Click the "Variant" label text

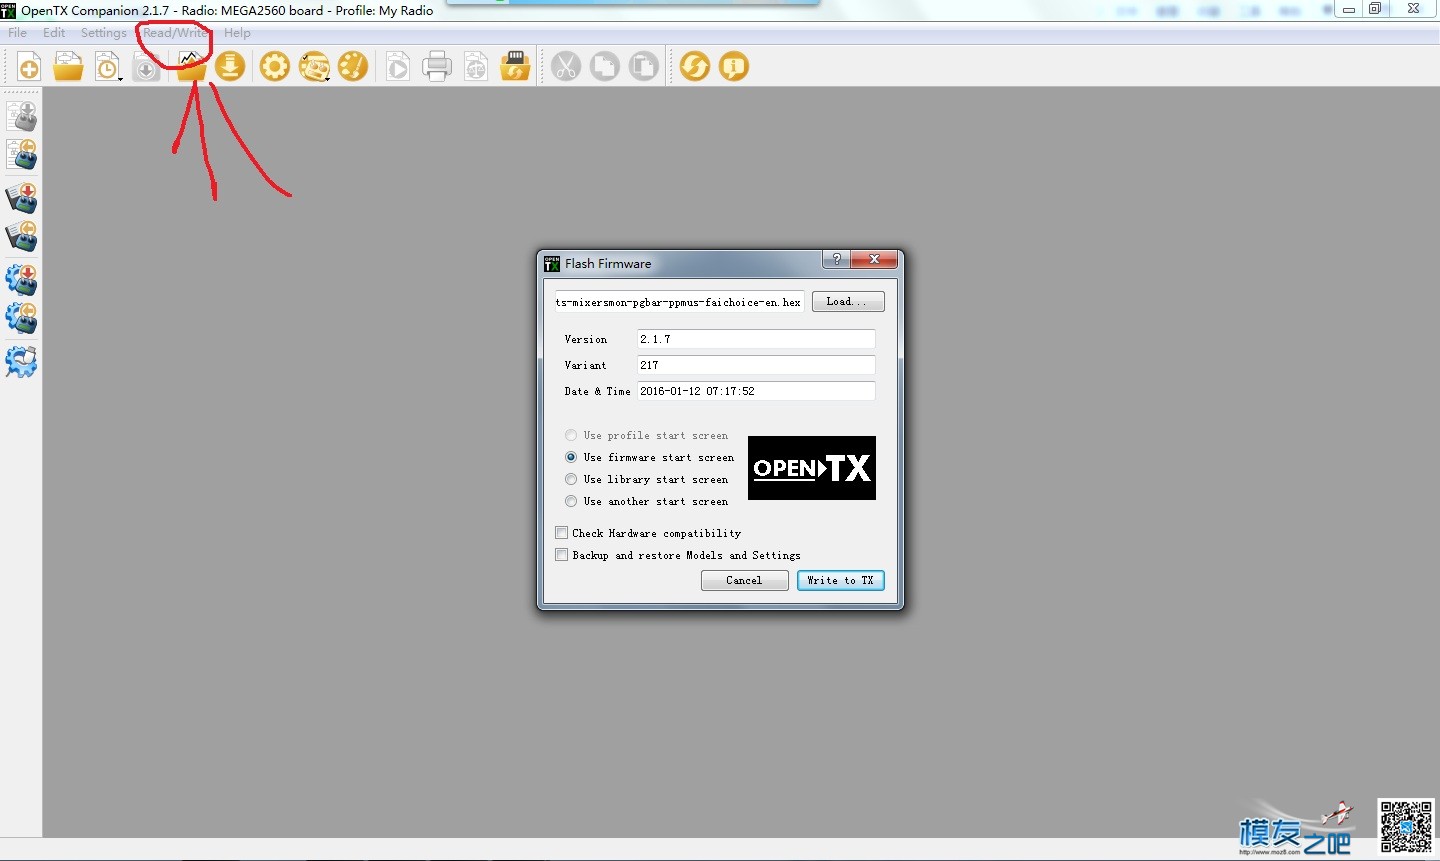(586, 365)
